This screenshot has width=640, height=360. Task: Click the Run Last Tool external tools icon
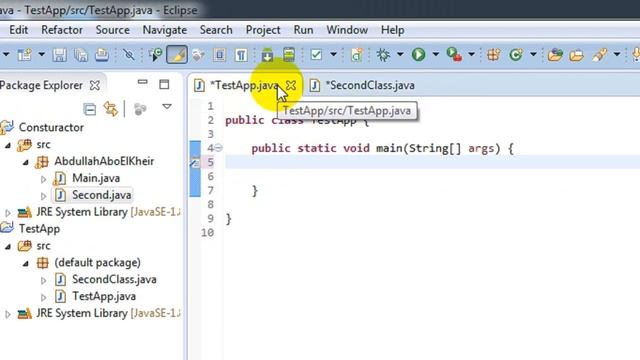(x=454, y=55)
